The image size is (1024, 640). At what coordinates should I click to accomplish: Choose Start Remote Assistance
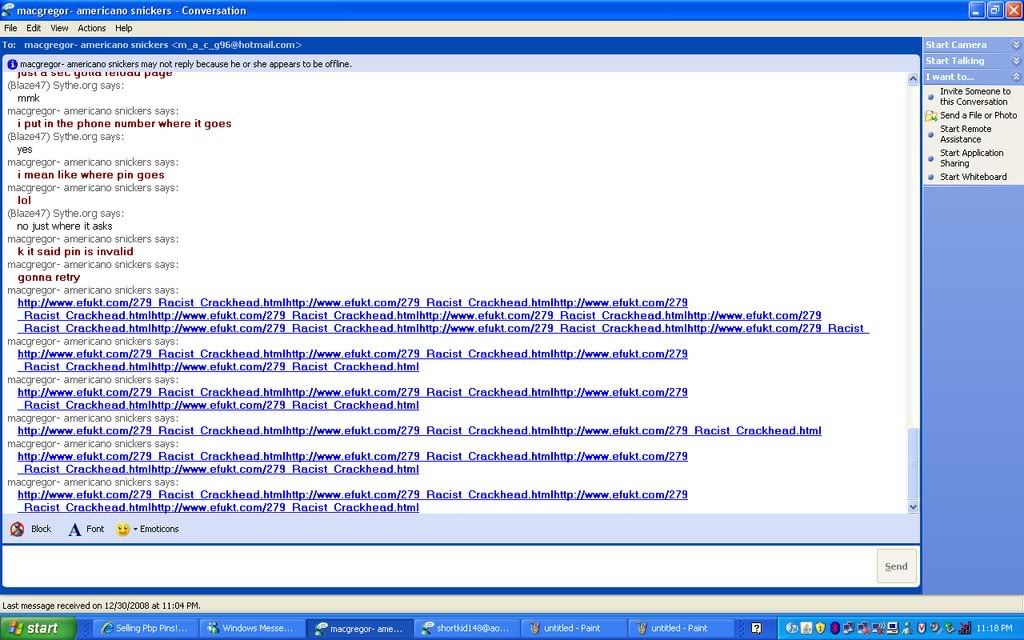pyautogui.click(x=965, y=134)
